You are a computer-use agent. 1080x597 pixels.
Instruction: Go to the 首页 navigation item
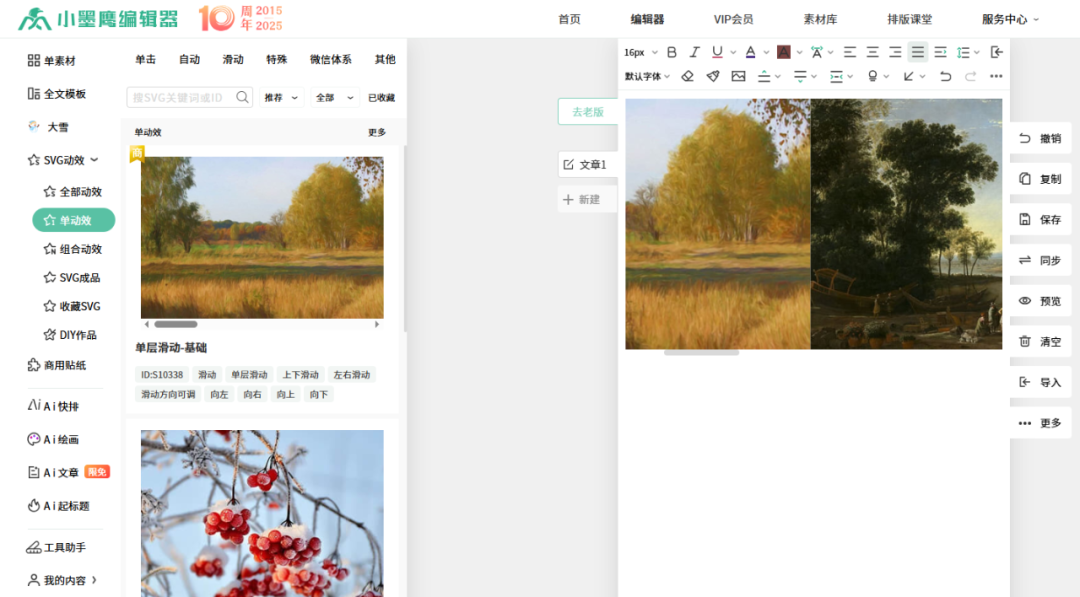569,19
